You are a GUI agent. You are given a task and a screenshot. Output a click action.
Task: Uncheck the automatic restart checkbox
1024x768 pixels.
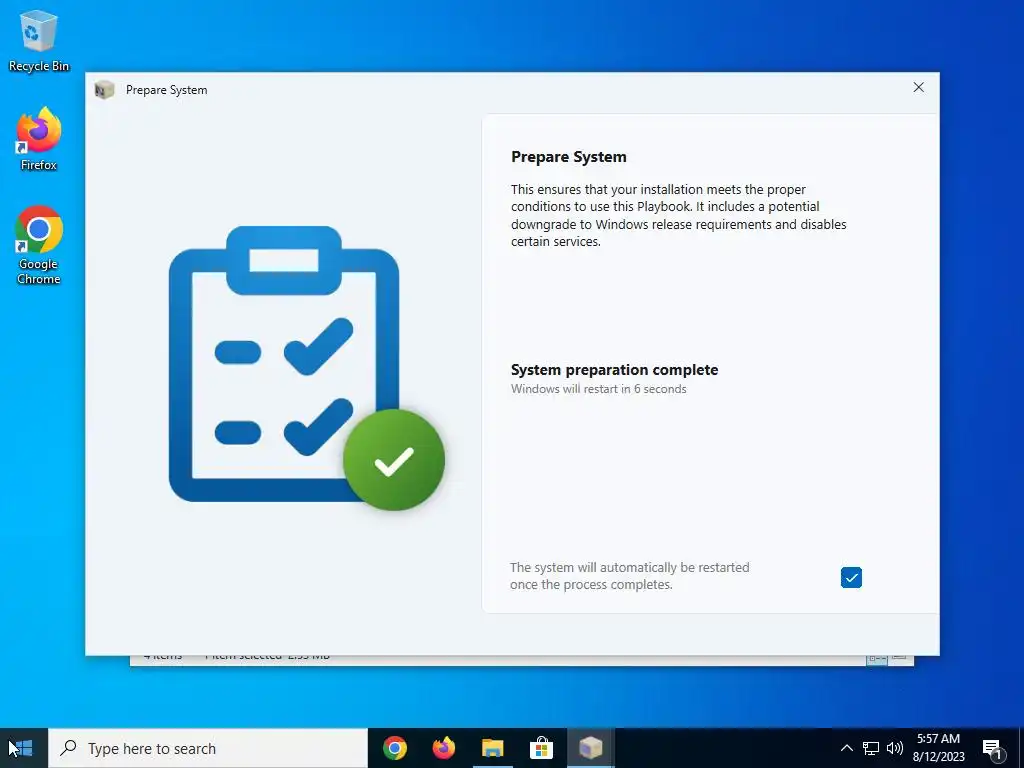tap(851, 577)
